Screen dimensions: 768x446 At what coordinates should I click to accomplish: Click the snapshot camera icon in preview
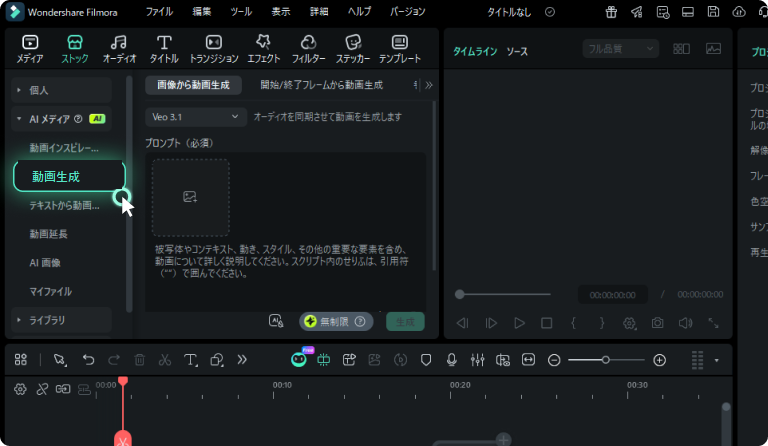[657, 323]
